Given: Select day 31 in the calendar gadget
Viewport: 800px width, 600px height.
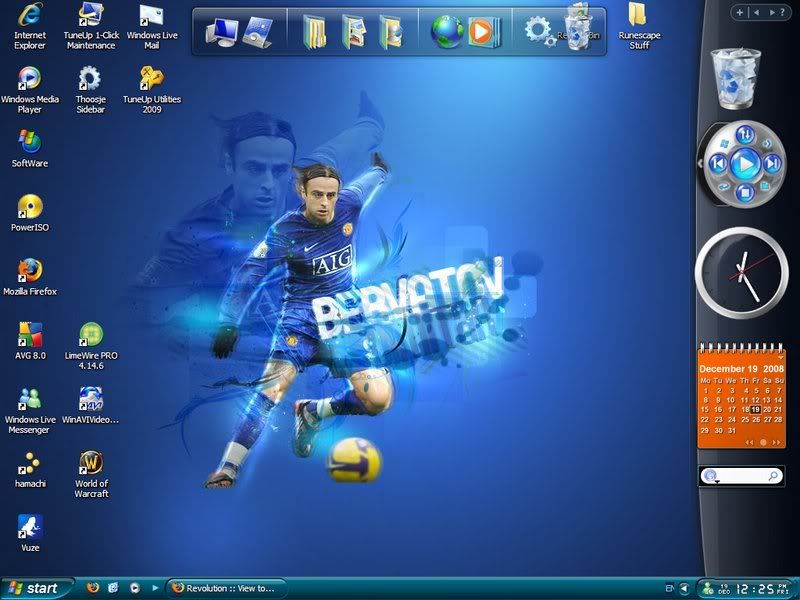Looking at the screenshot, I should click(732, 430).
